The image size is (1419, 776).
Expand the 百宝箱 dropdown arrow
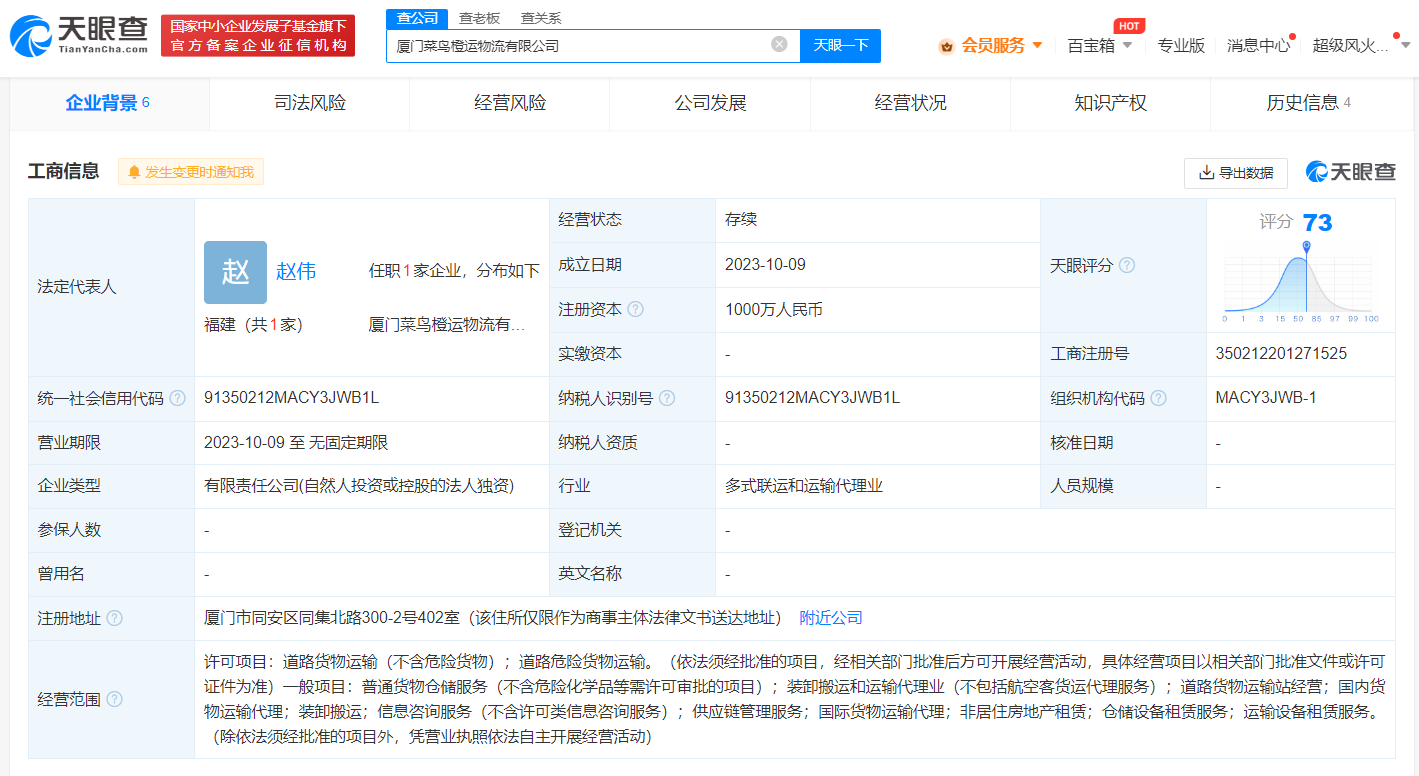point(1128,45)
